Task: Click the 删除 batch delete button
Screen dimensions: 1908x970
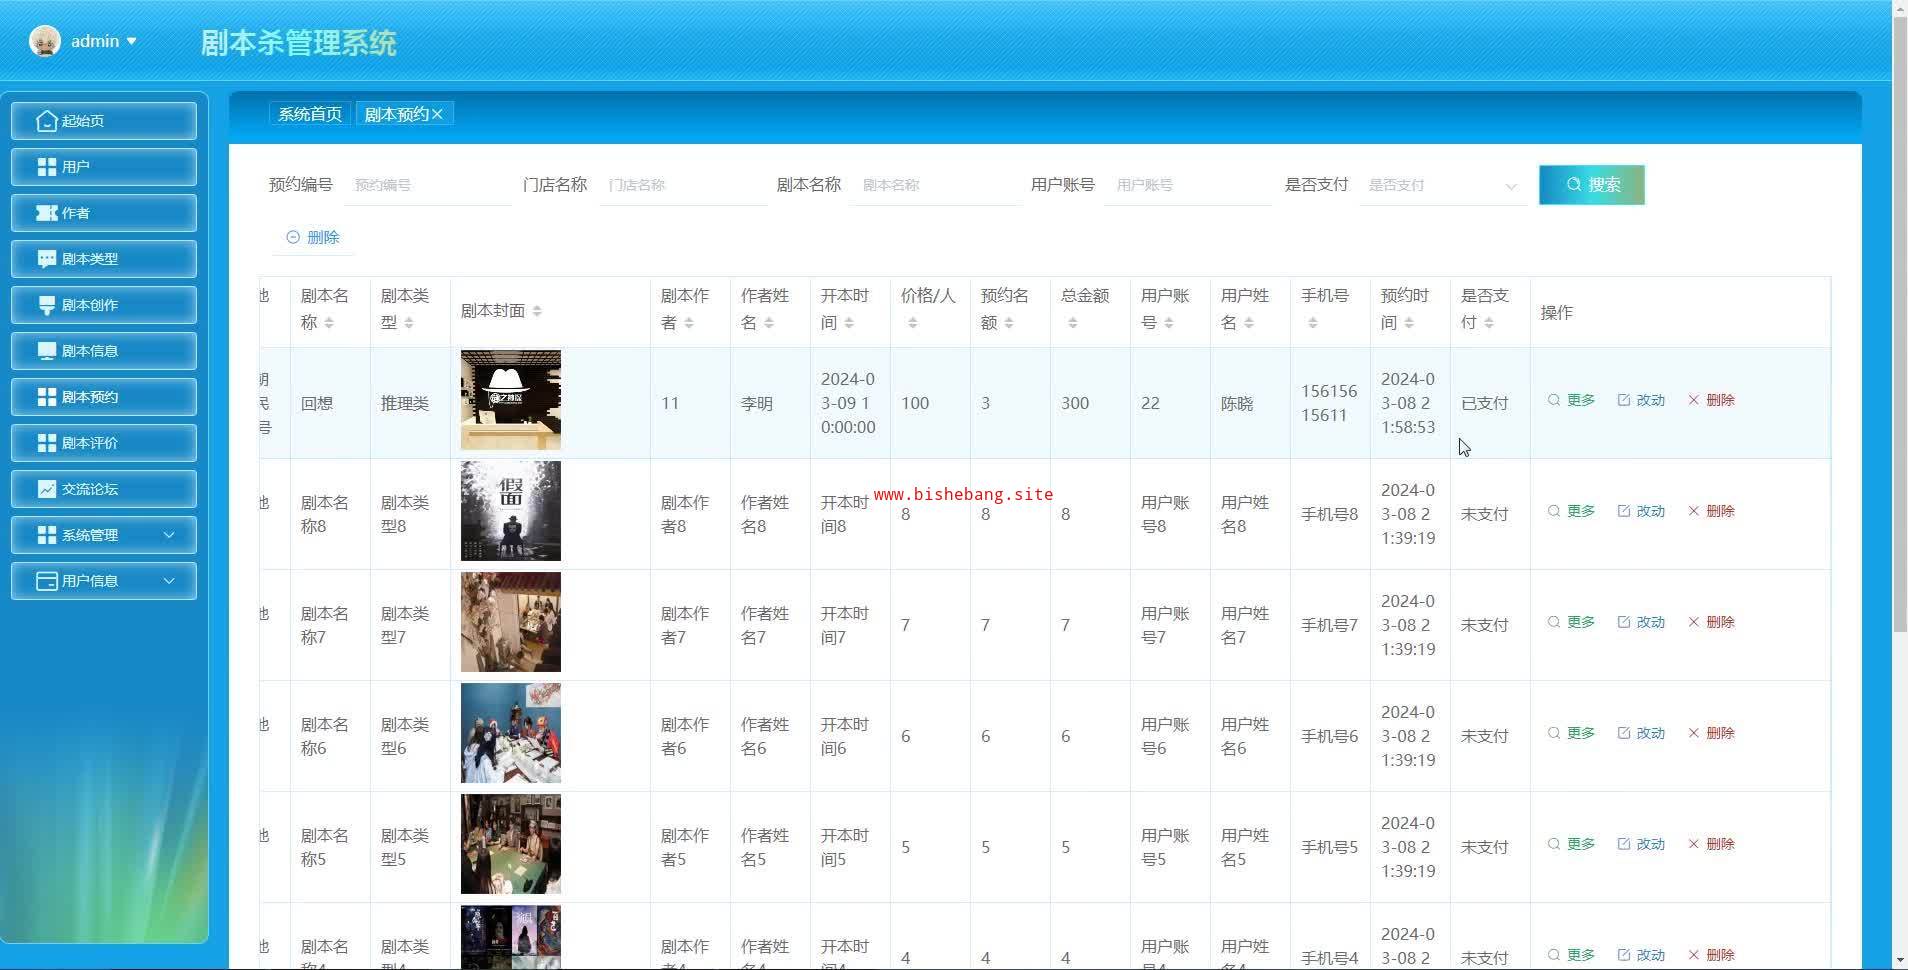Action: [313, 237]
